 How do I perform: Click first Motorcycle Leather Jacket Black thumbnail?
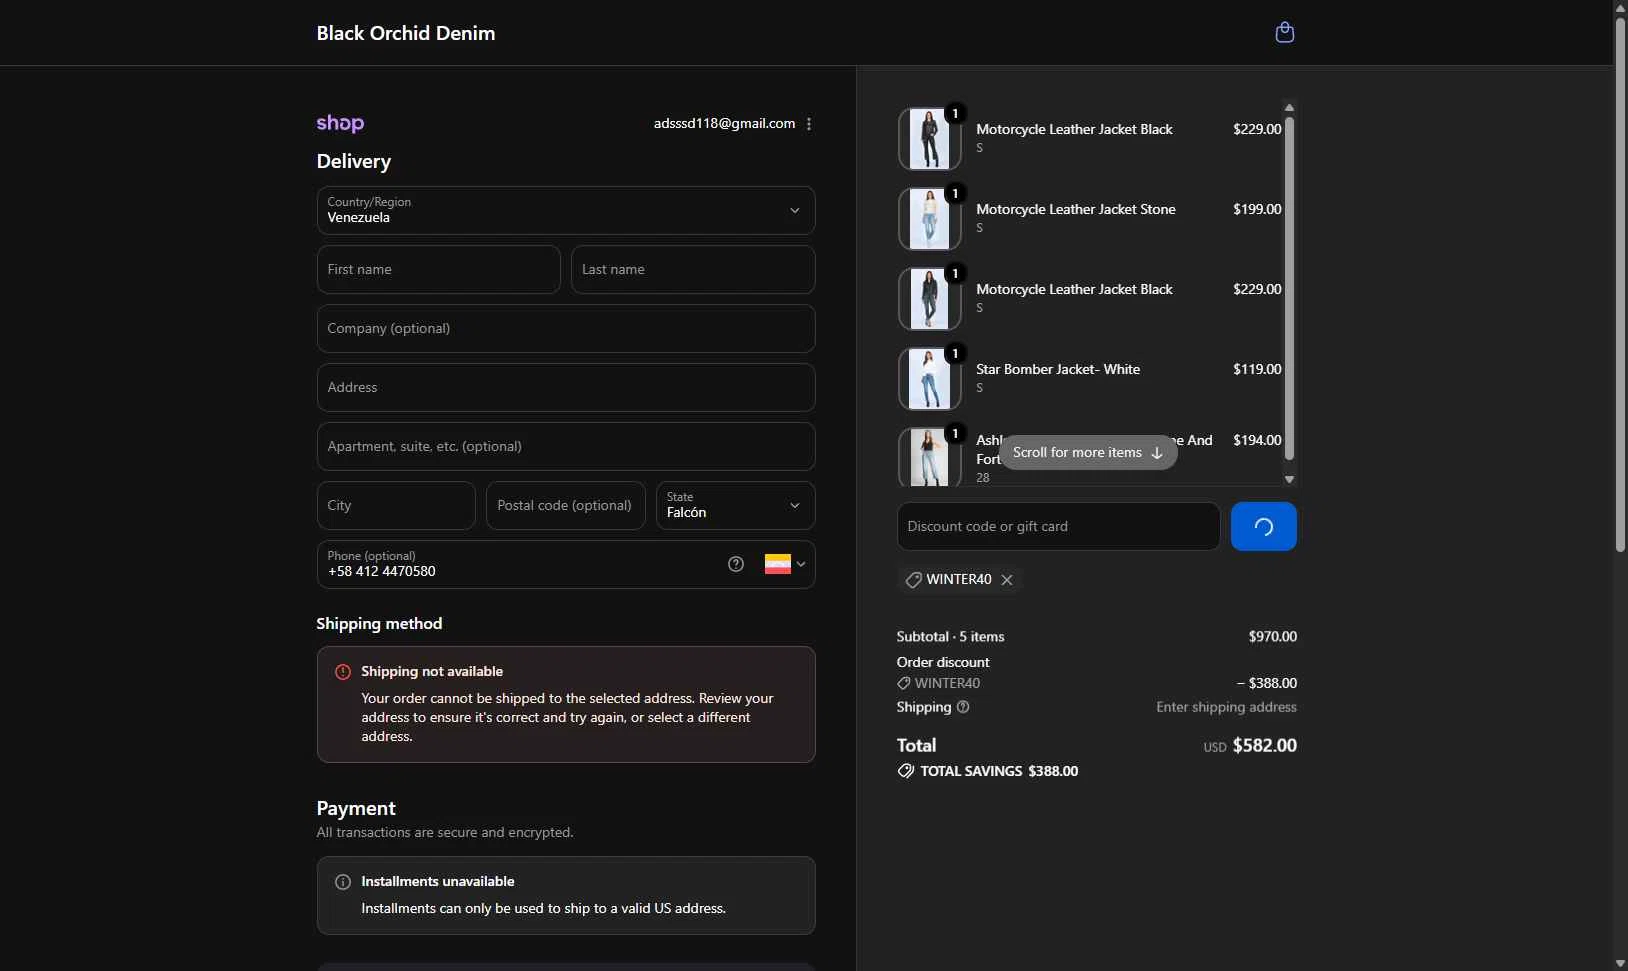pos(930,139)
